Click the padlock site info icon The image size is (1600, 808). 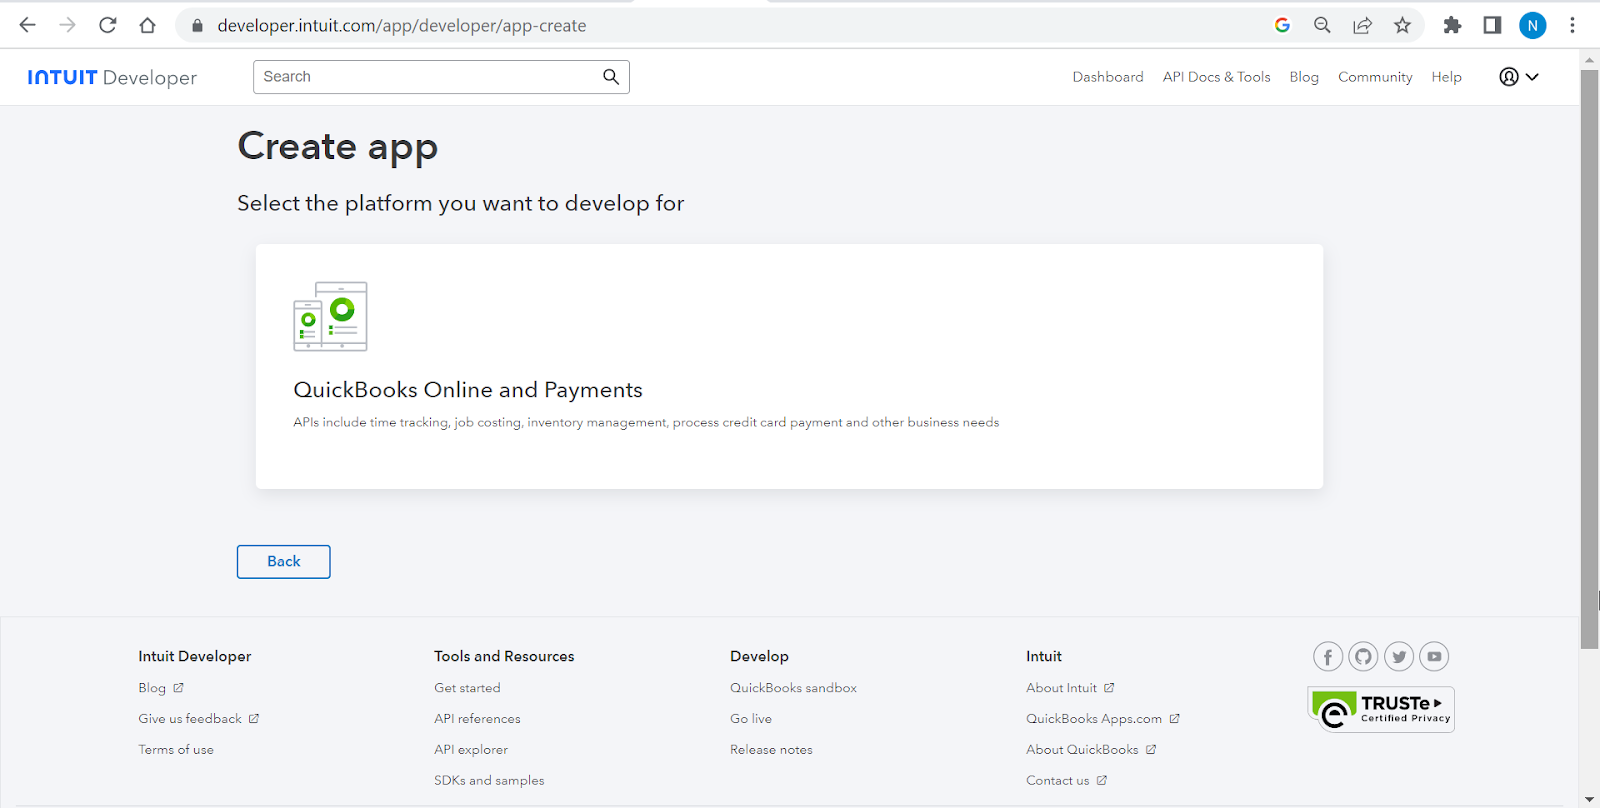[197, 26]
